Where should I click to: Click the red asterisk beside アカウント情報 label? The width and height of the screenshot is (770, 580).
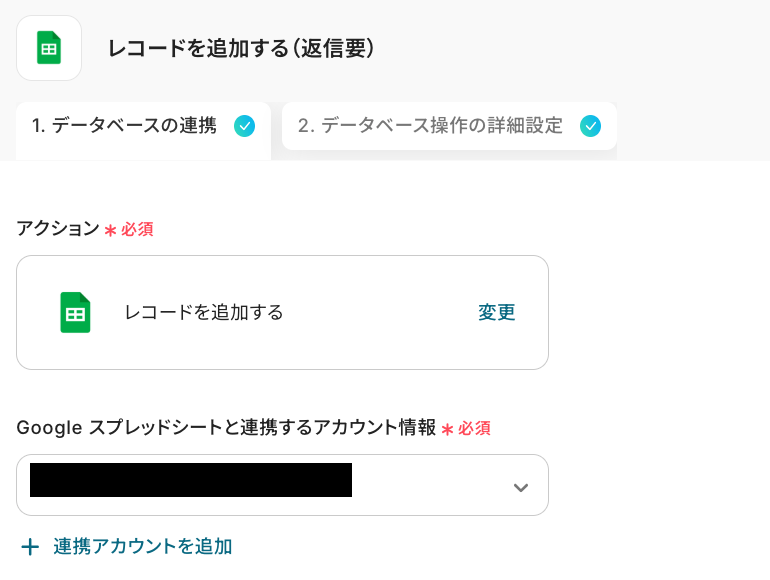click(448, 429)
